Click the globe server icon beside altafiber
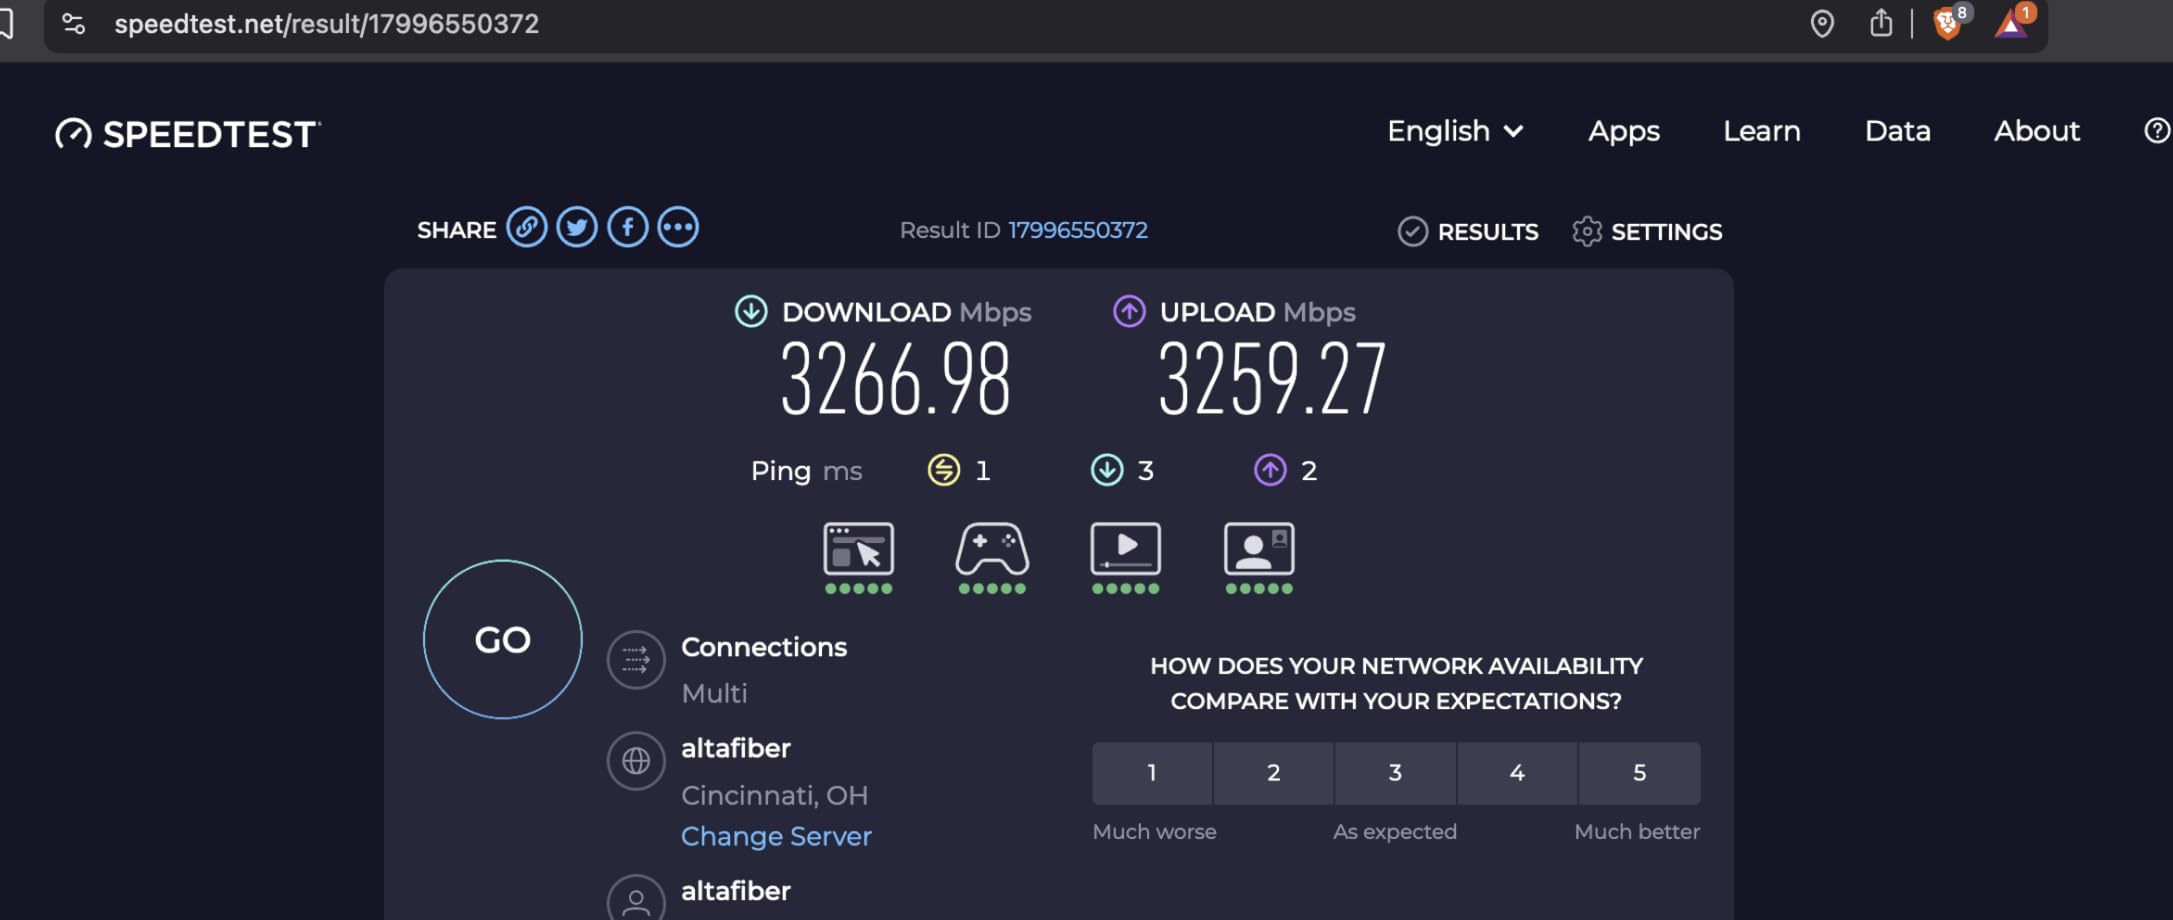2173x920 pixels. click(x=636, y=761)
